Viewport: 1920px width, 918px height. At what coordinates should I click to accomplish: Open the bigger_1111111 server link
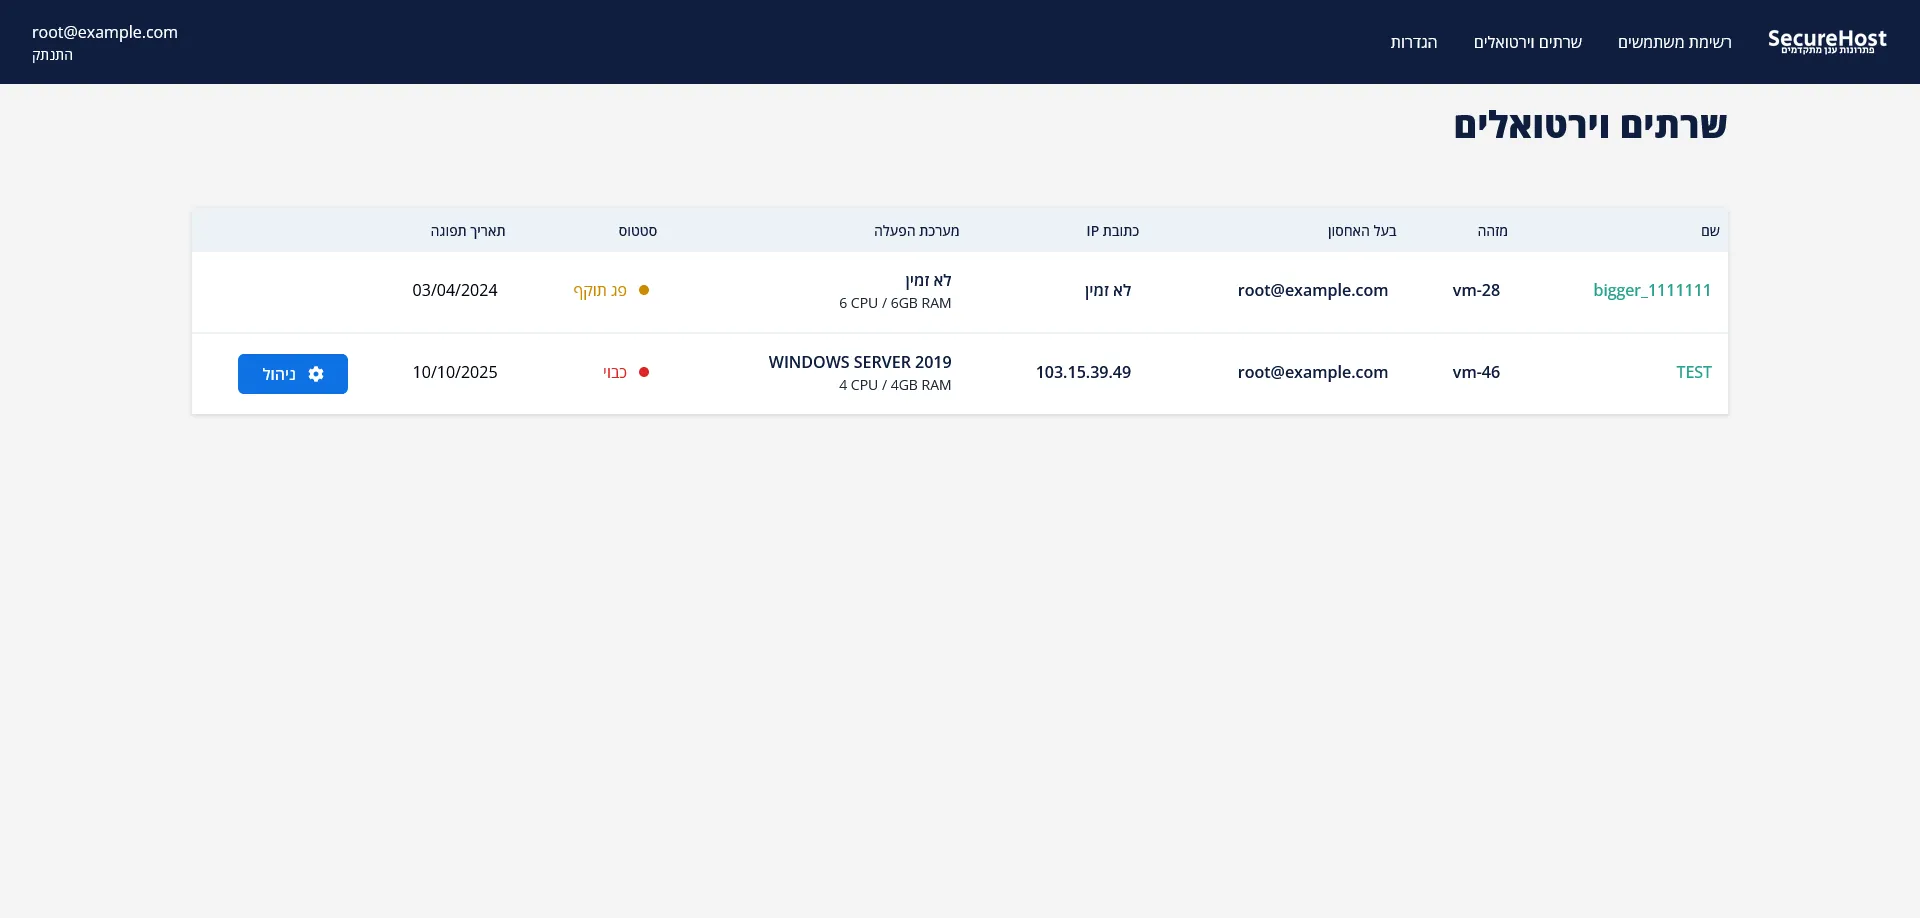(x=1651, y=290)
